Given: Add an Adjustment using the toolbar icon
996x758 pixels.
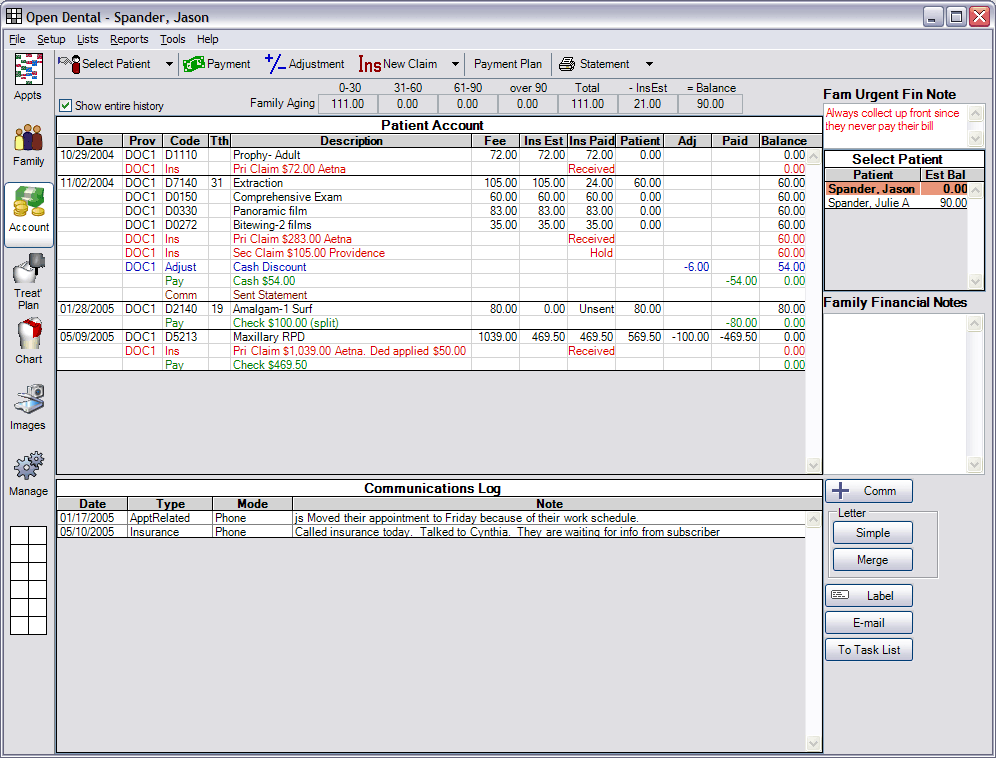Looking at the screenshot, I should pos(304,63).
